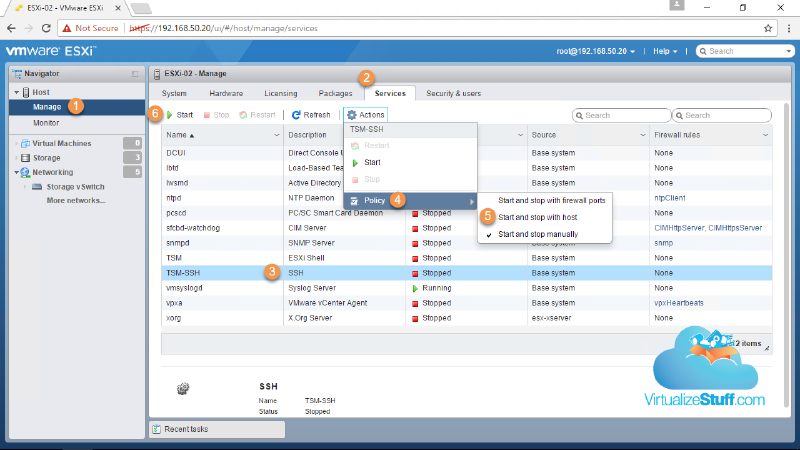800x450 pixels.
Task: Open the Policy submenu item
Action: tap(411, 201)
